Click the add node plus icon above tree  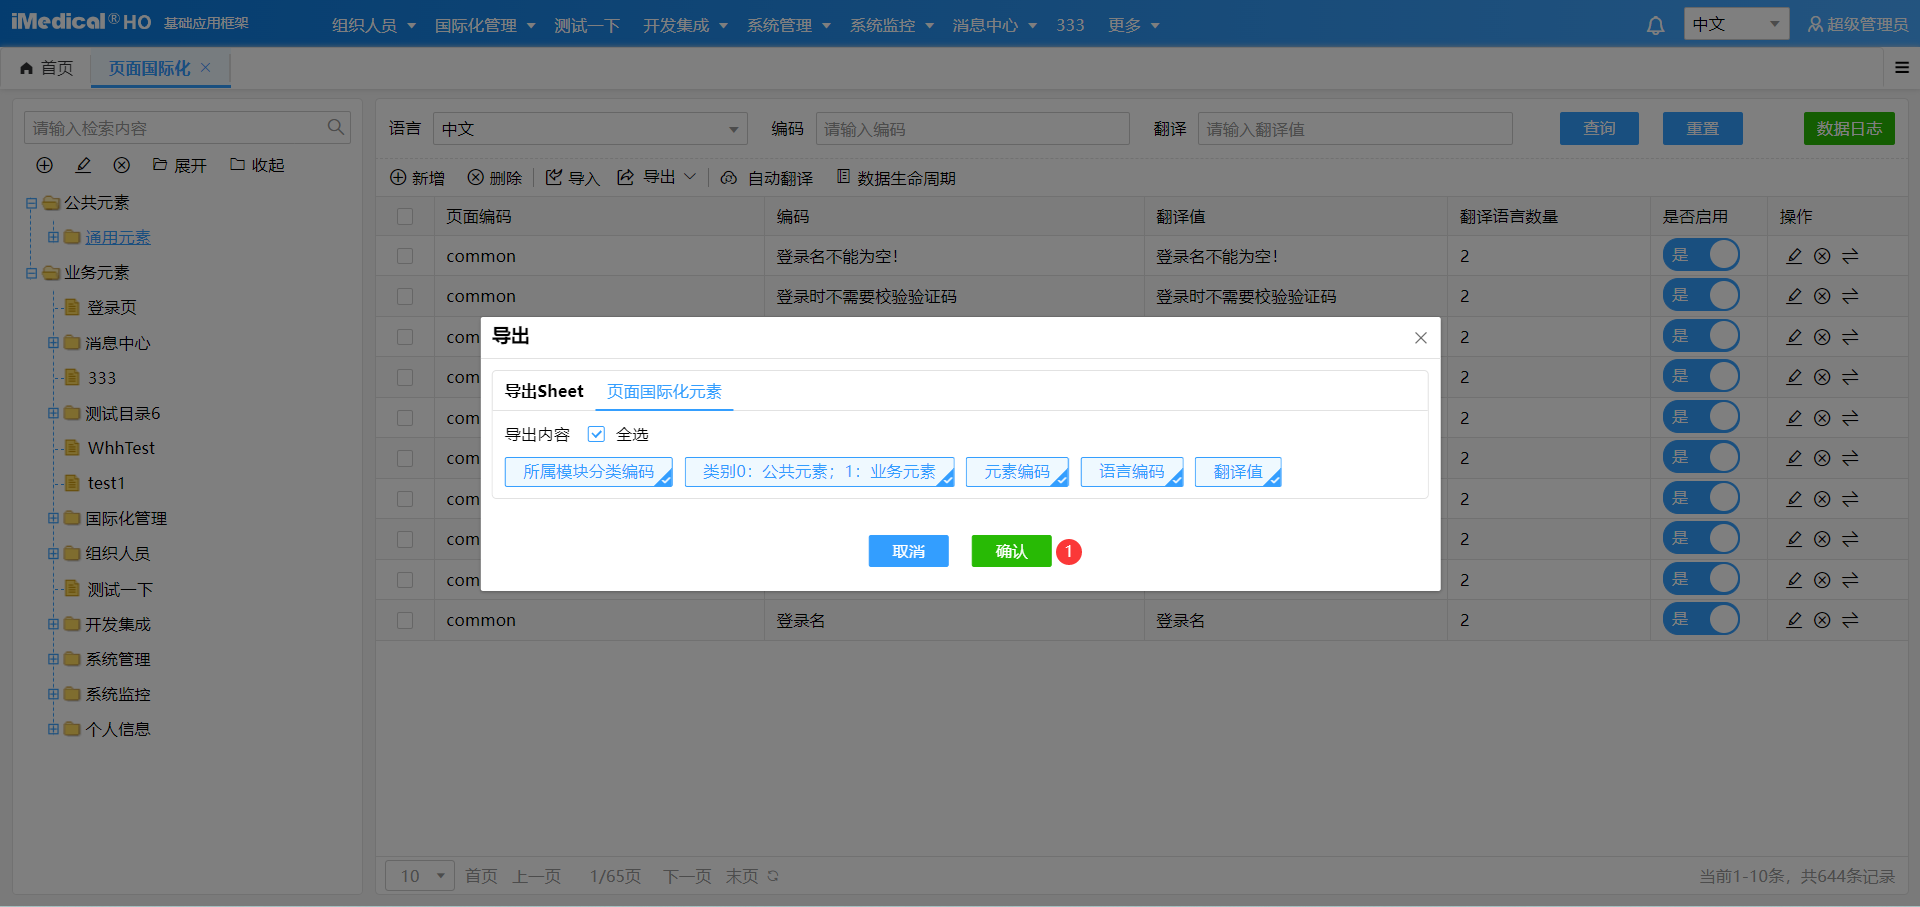[x=44, y=165]
